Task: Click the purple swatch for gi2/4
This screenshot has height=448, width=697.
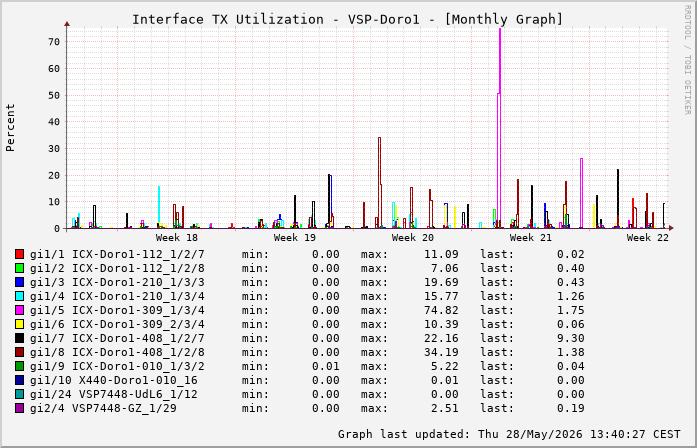Action: click(20, 408)
